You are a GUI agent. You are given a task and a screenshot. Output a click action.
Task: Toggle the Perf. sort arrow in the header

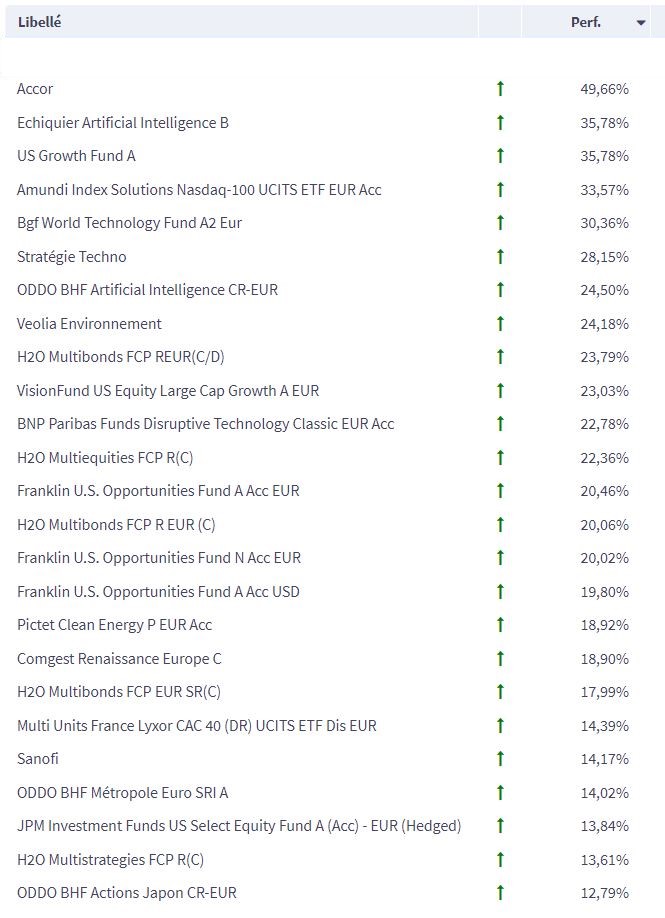tap(641, 23)
